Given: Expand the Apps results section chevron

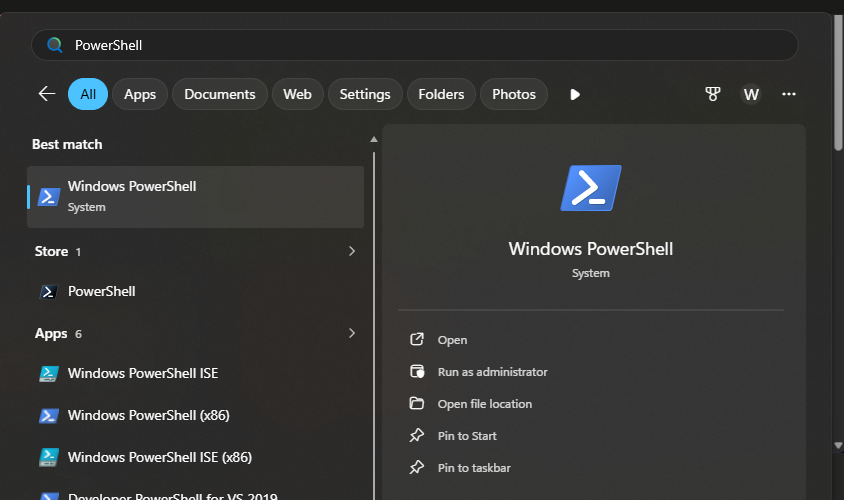Looking at the screenshot, I should (351, 333).
